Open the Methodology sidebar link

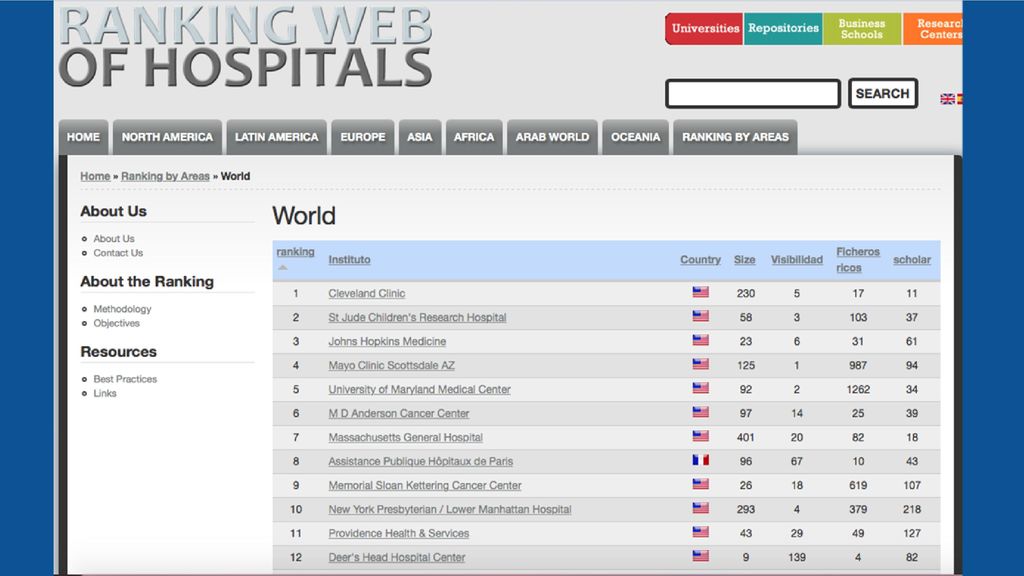(122, 309)
